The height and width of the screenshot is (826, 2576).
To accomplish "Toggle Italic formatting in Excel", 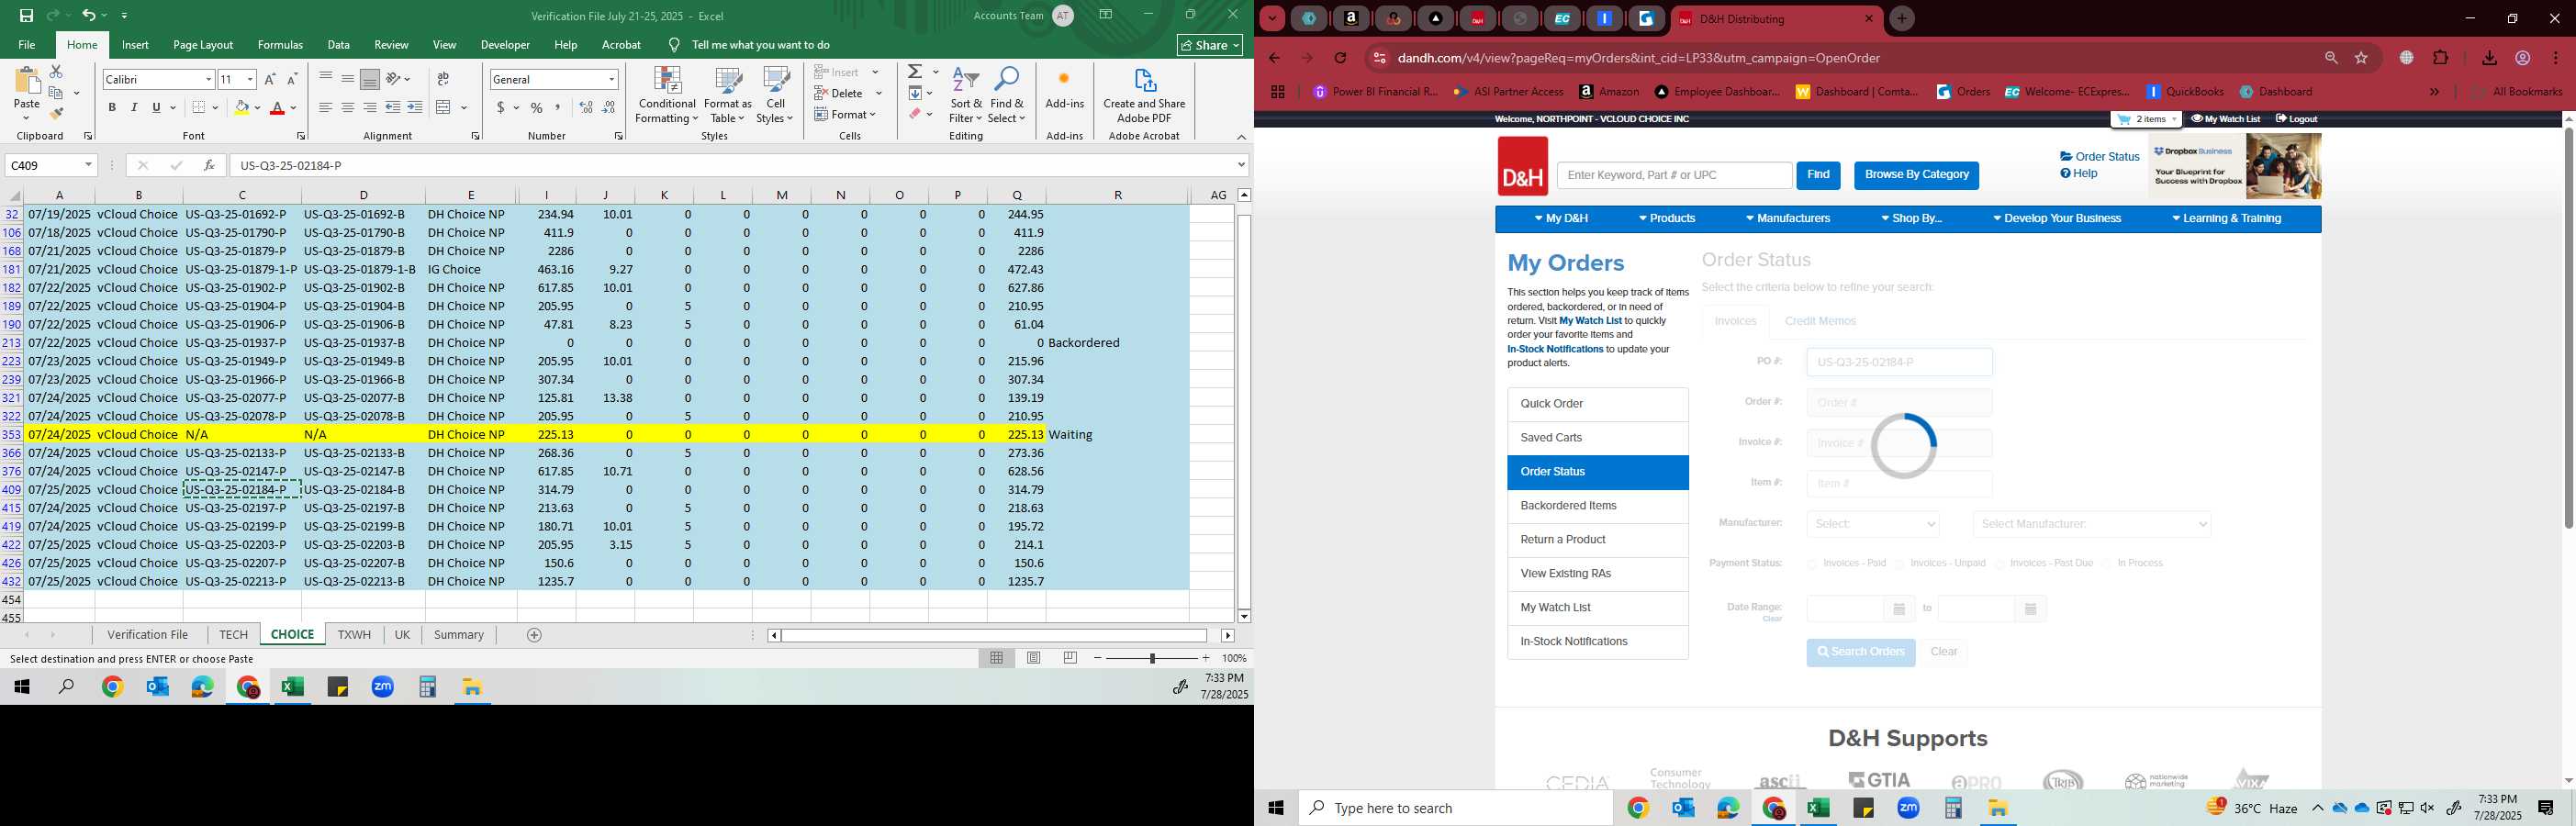I will (x=134, y=108).
